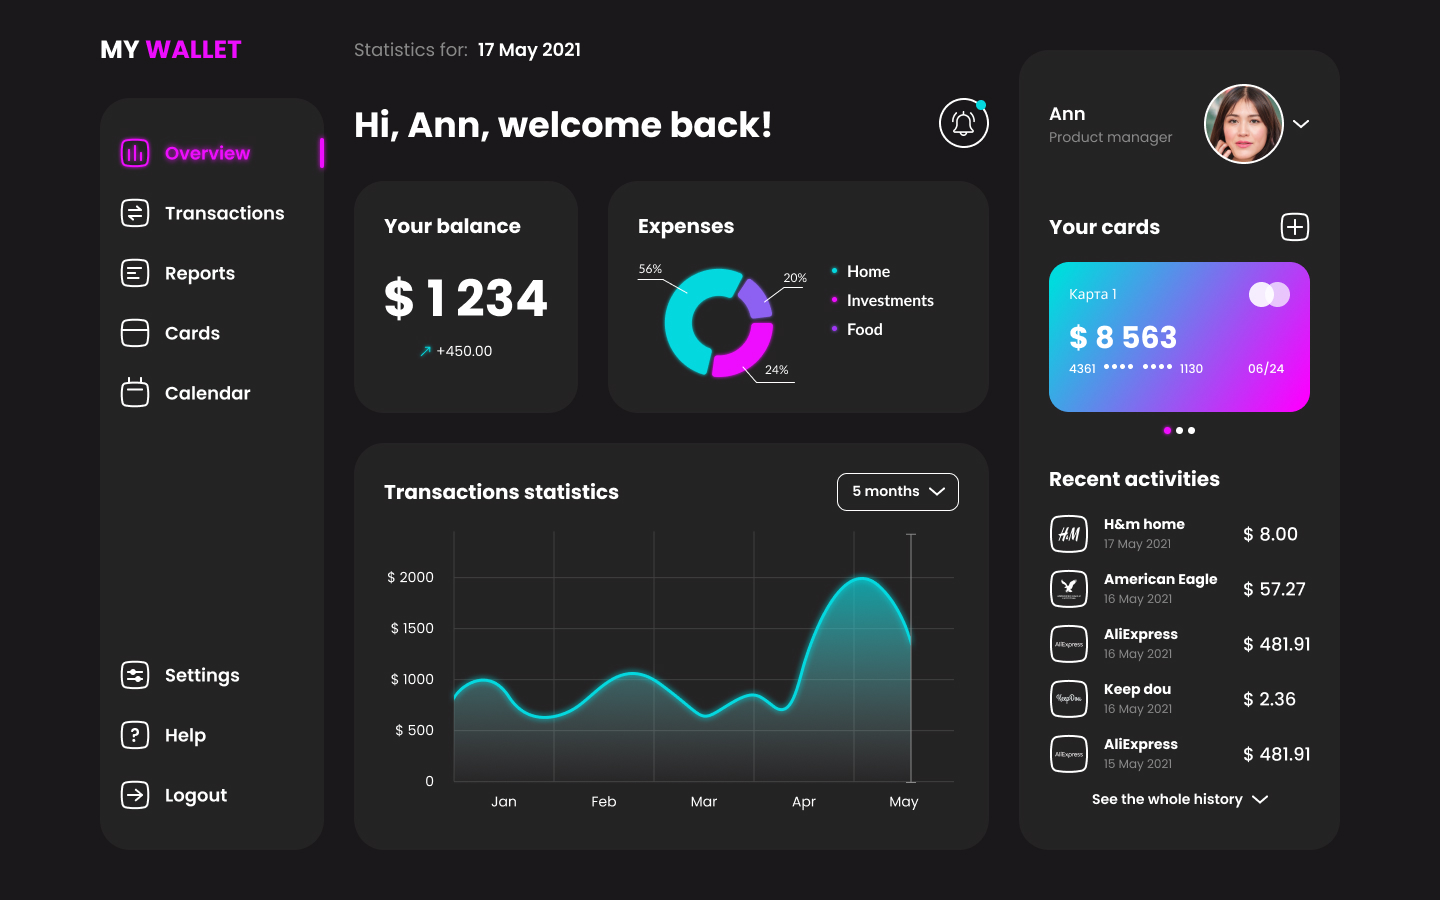Go to the Transactions menu item
The height and width of the screenshot is (900, 1440).
[x=224, y=213]
